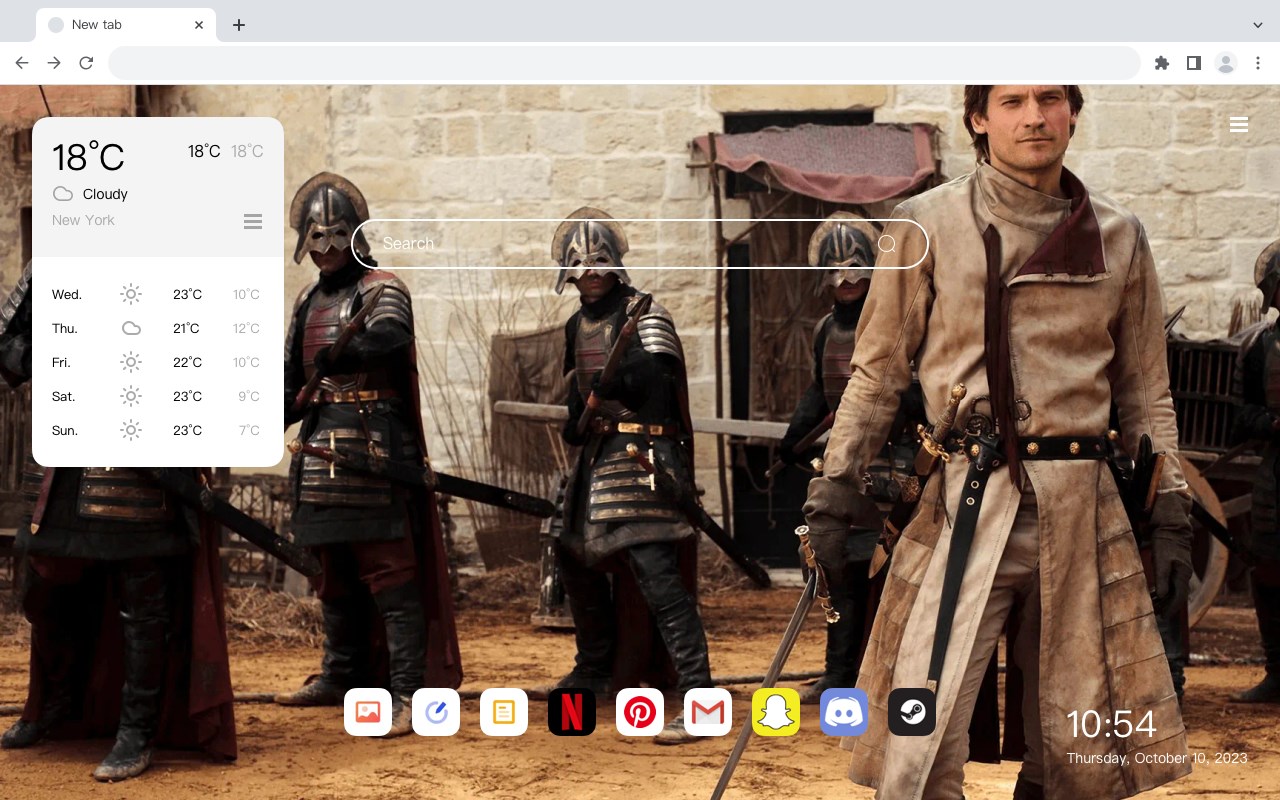Click Wednesday's sunny weather icon
The height and width of the screenshot is (800, 1280).
(x=131, y=294)
